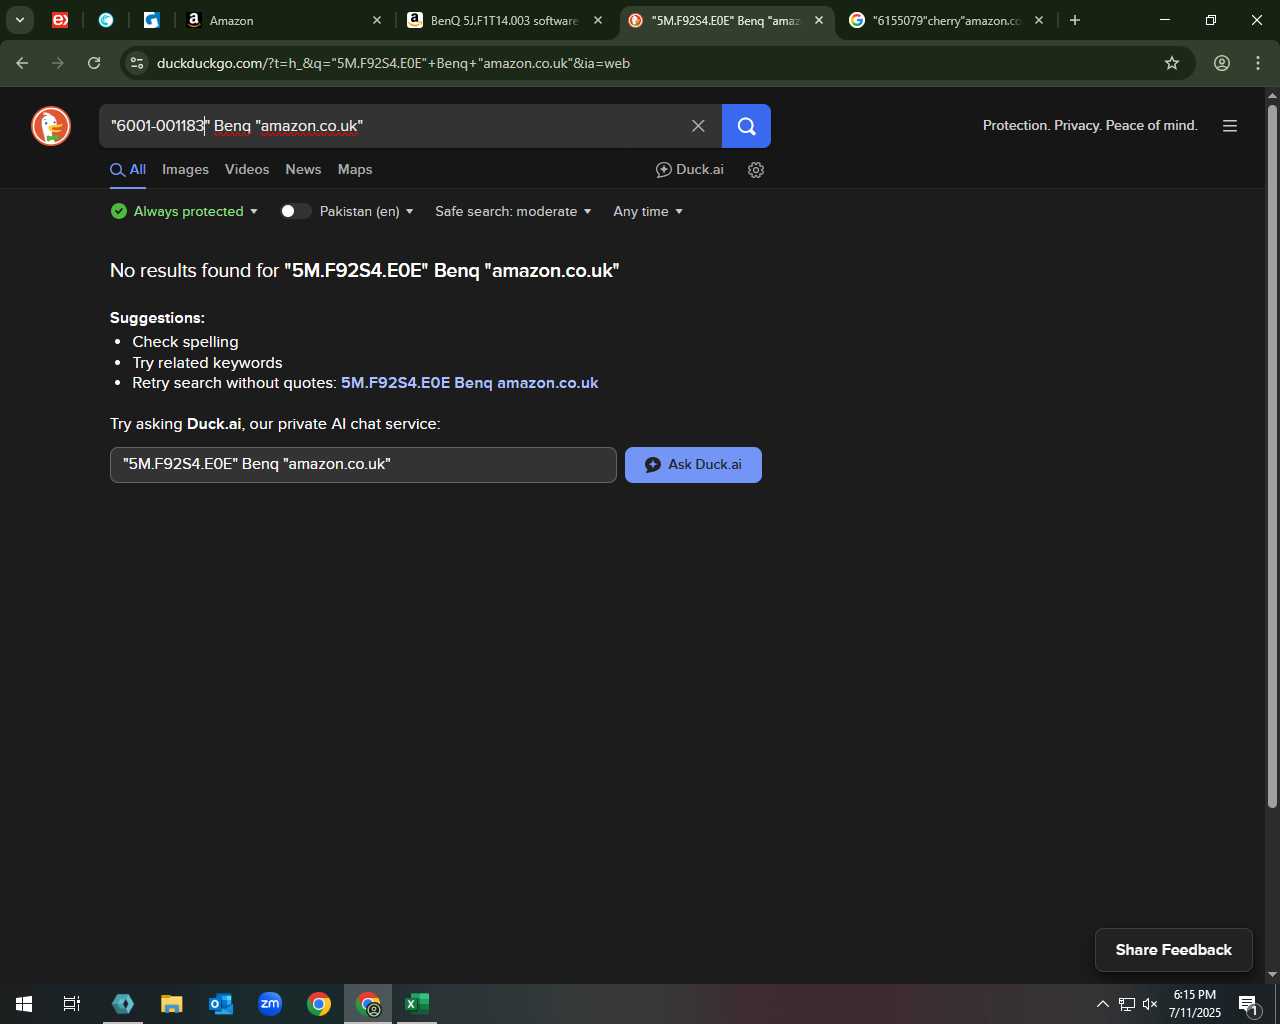
Task: Open Task View on the taskbar
Action: pyautogui.click(x=72, y=1004)
